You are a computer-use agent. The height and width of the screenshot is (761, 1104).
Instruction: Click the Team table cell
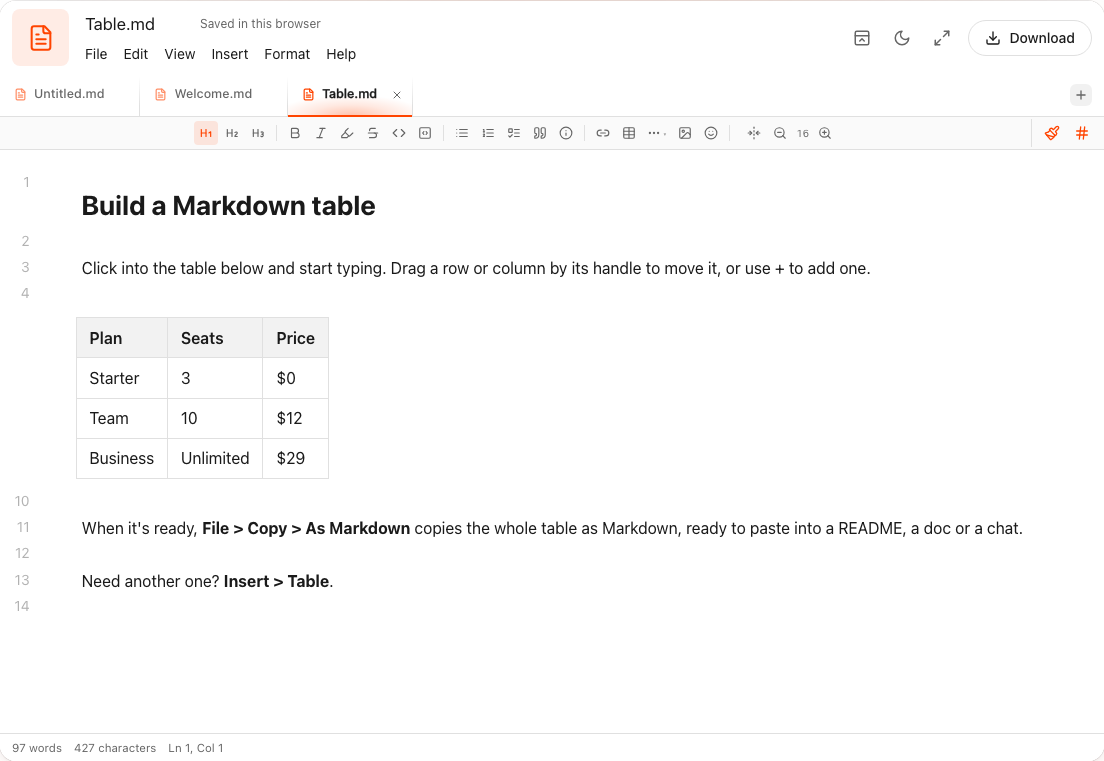pyautogui.click(x=122, y=418)
